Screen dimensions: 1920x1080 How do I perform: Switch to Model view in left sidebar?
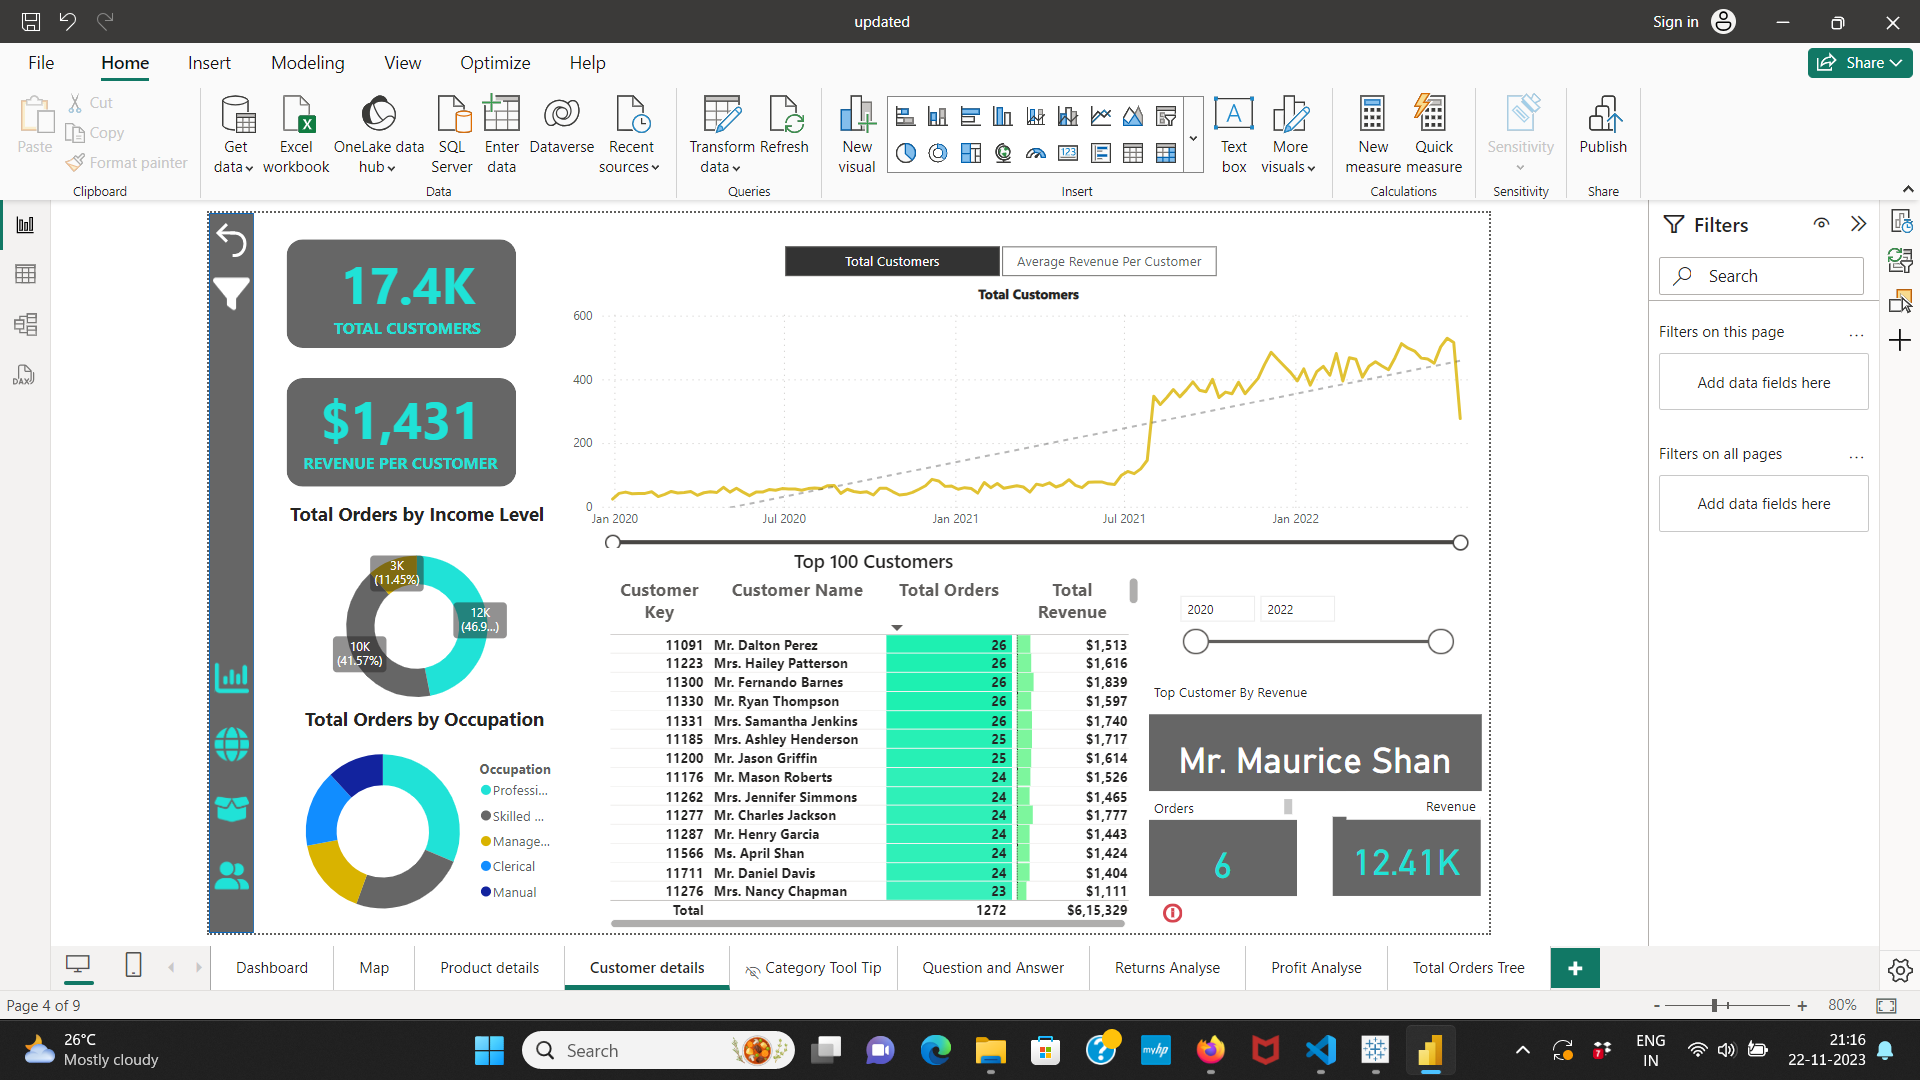click(x=25, y=324)
